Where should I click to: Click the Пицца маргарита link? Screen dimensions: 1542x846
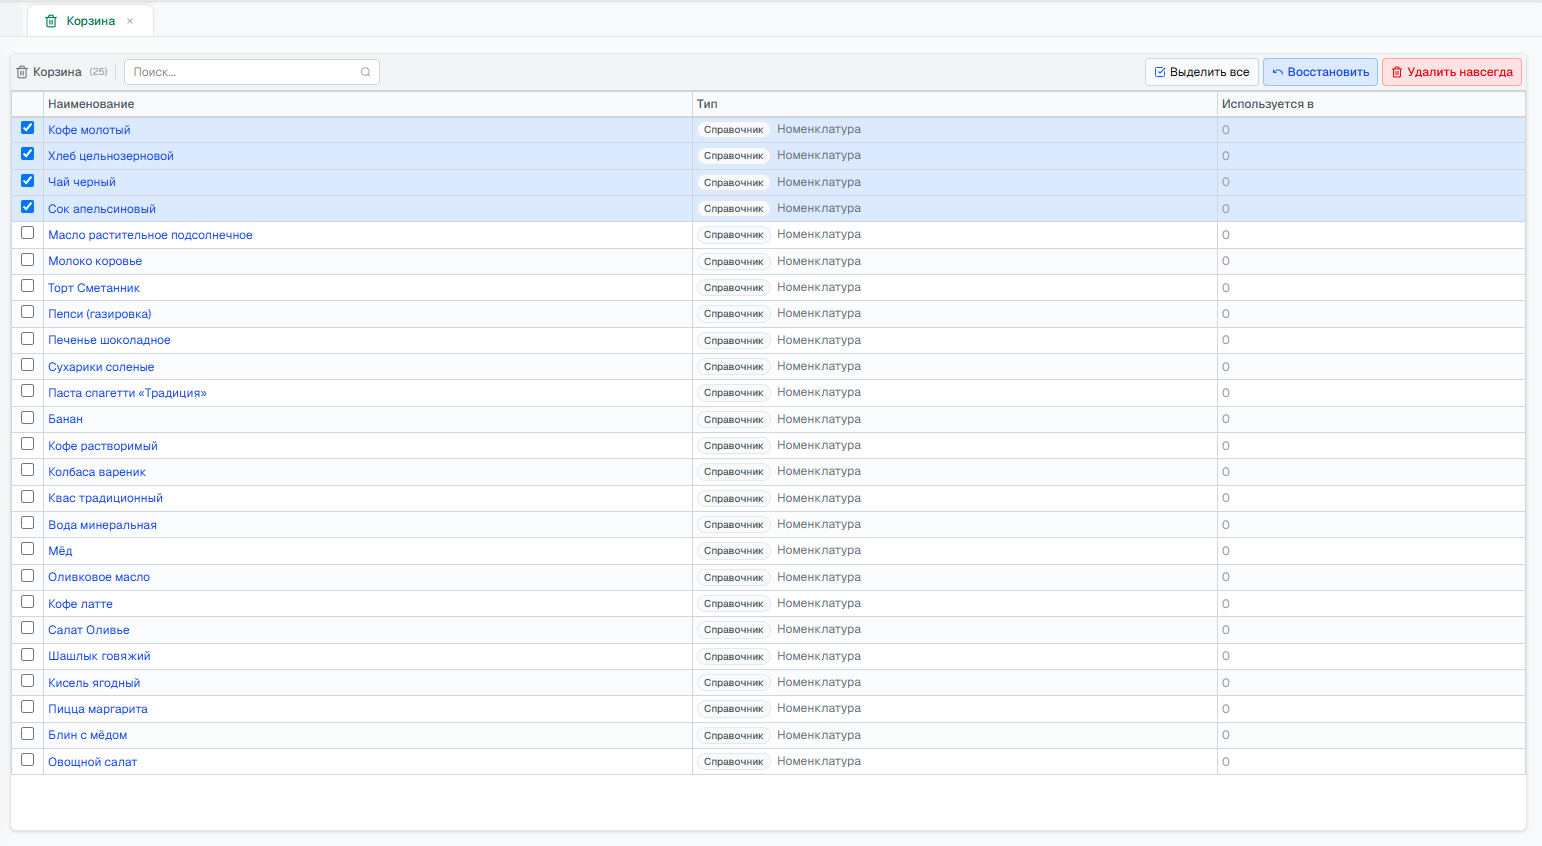pyautogui.click(x=98, y=709)
